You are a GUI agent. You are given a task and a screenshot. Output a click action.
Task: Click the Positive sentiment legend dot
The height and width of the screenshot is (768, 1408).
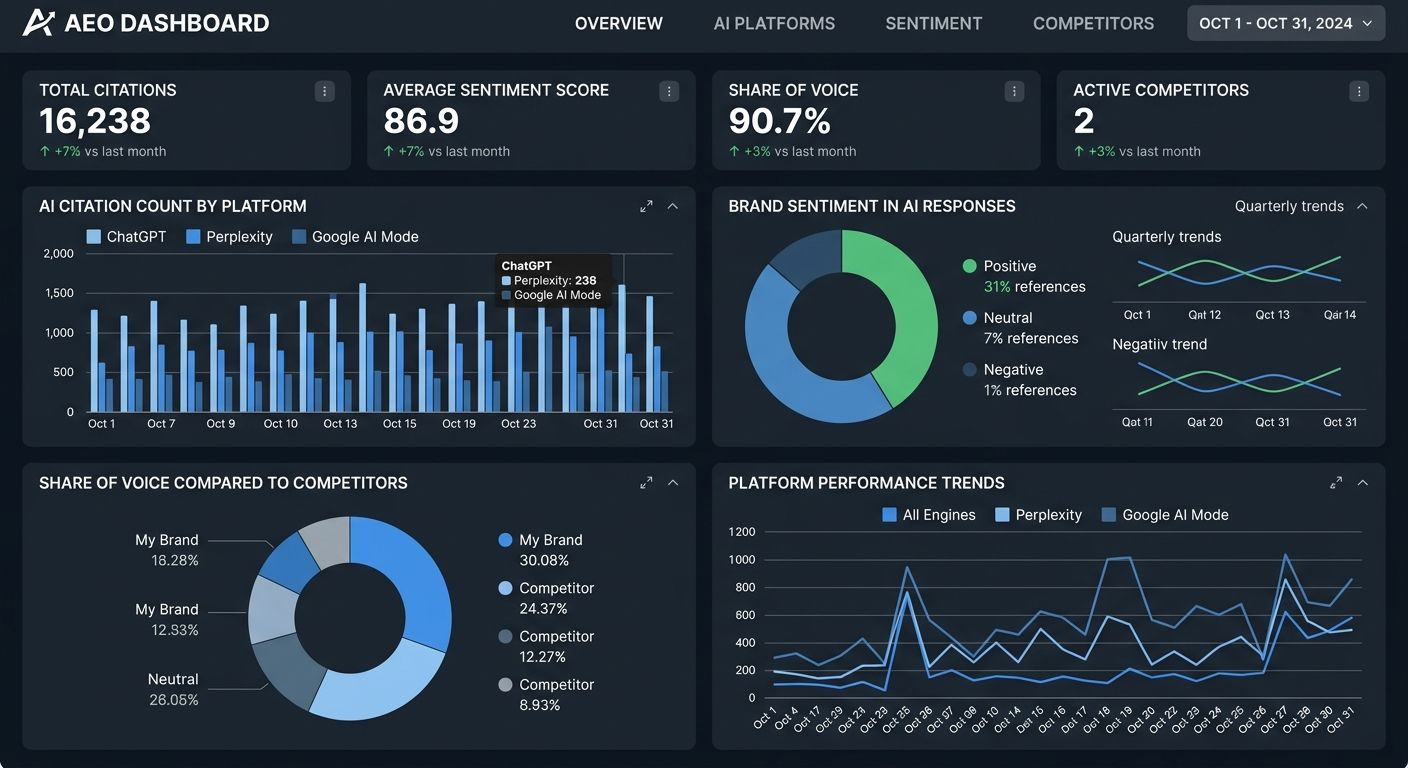969,266
